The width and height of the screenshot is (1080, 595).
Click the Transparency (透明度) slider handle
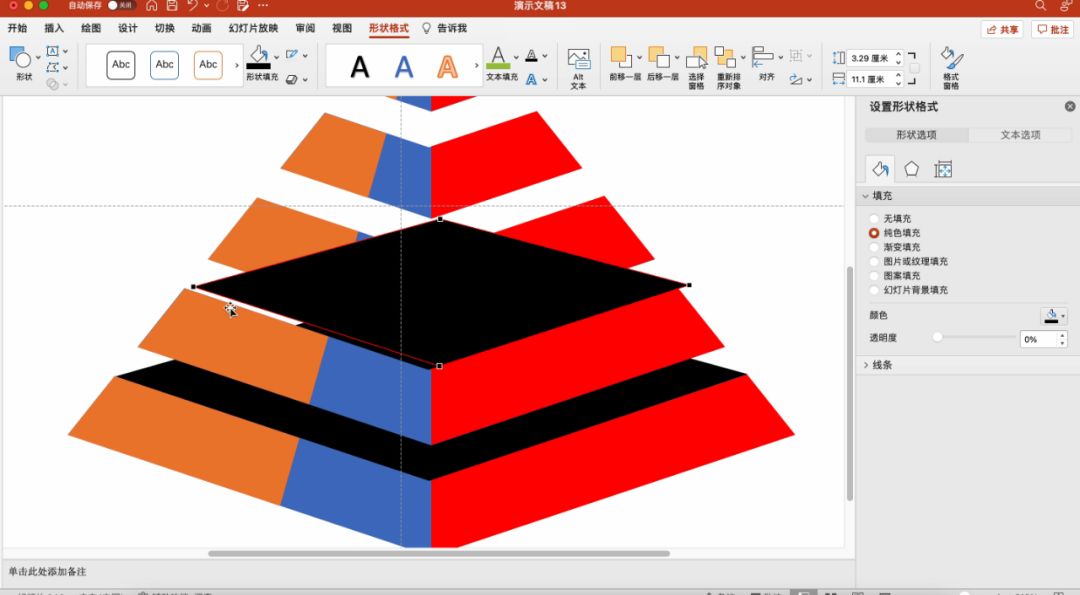(937, 337)
